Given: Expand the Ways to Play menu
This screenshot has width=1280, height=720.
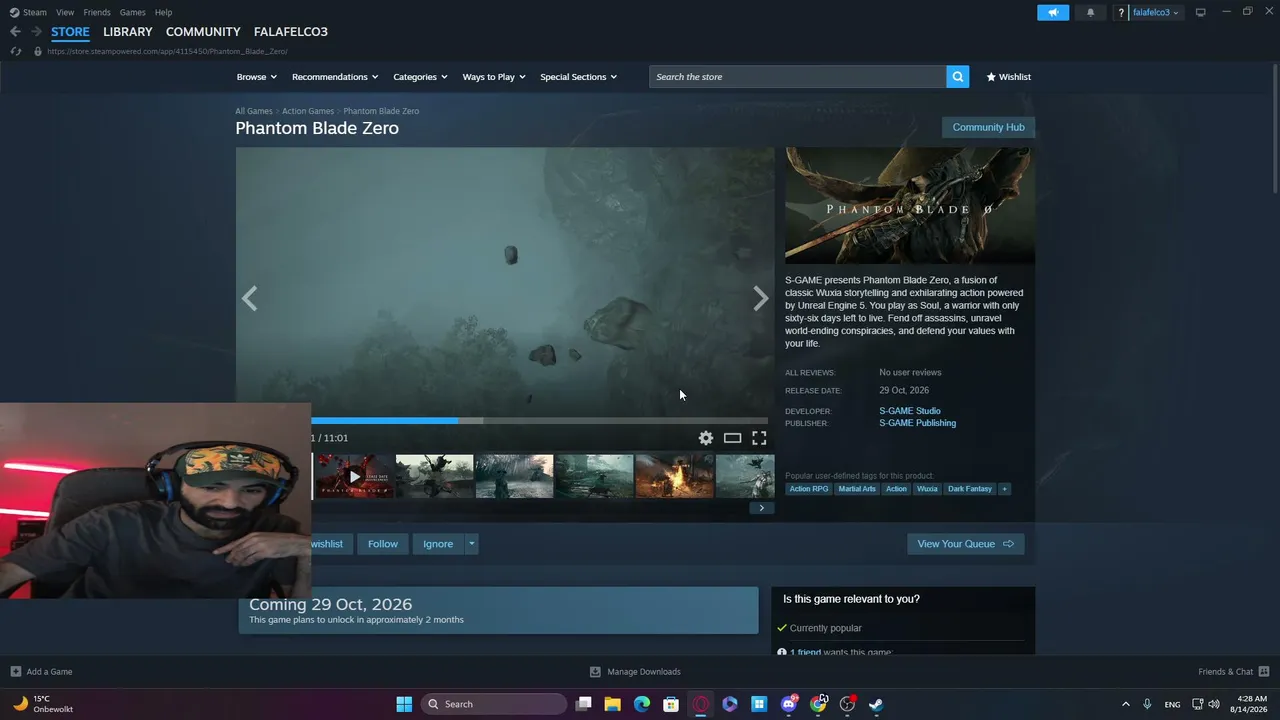Looking at the screenshot, I should pyautogui.click(x=494, y=77).
